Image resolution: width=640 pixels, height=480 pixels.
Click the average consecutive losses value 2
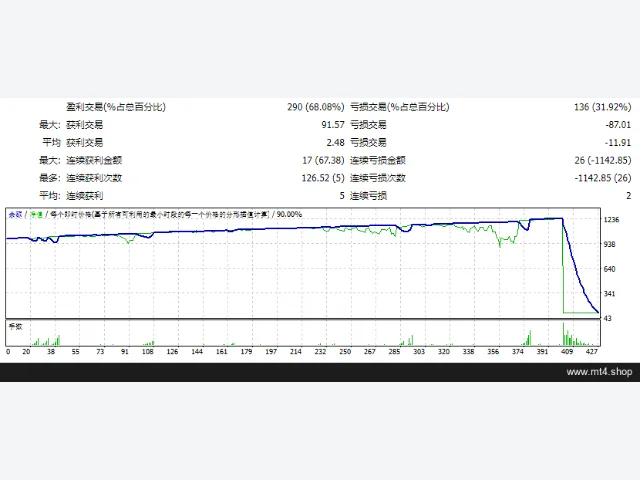tap(629, 196)
